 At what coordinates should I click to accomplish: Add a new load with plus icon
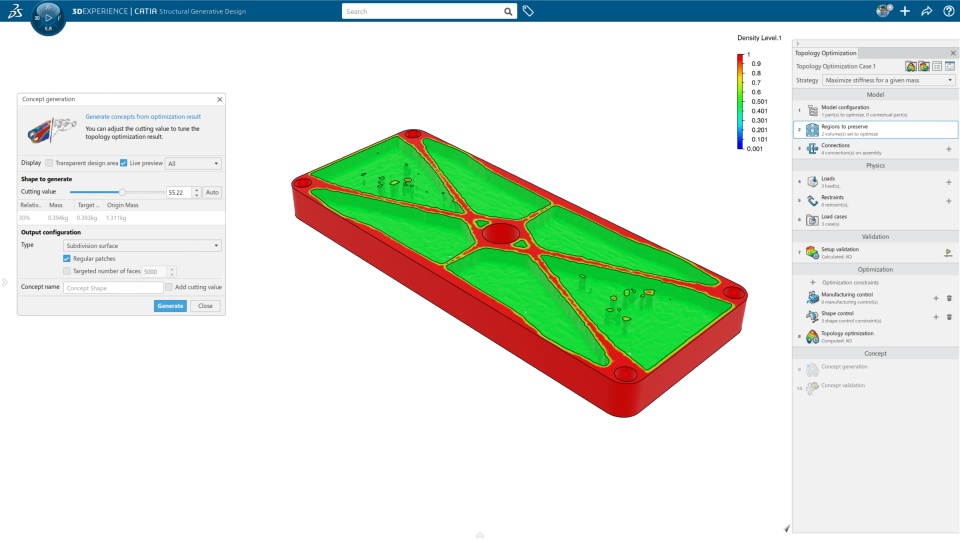(x=948, y=182)
